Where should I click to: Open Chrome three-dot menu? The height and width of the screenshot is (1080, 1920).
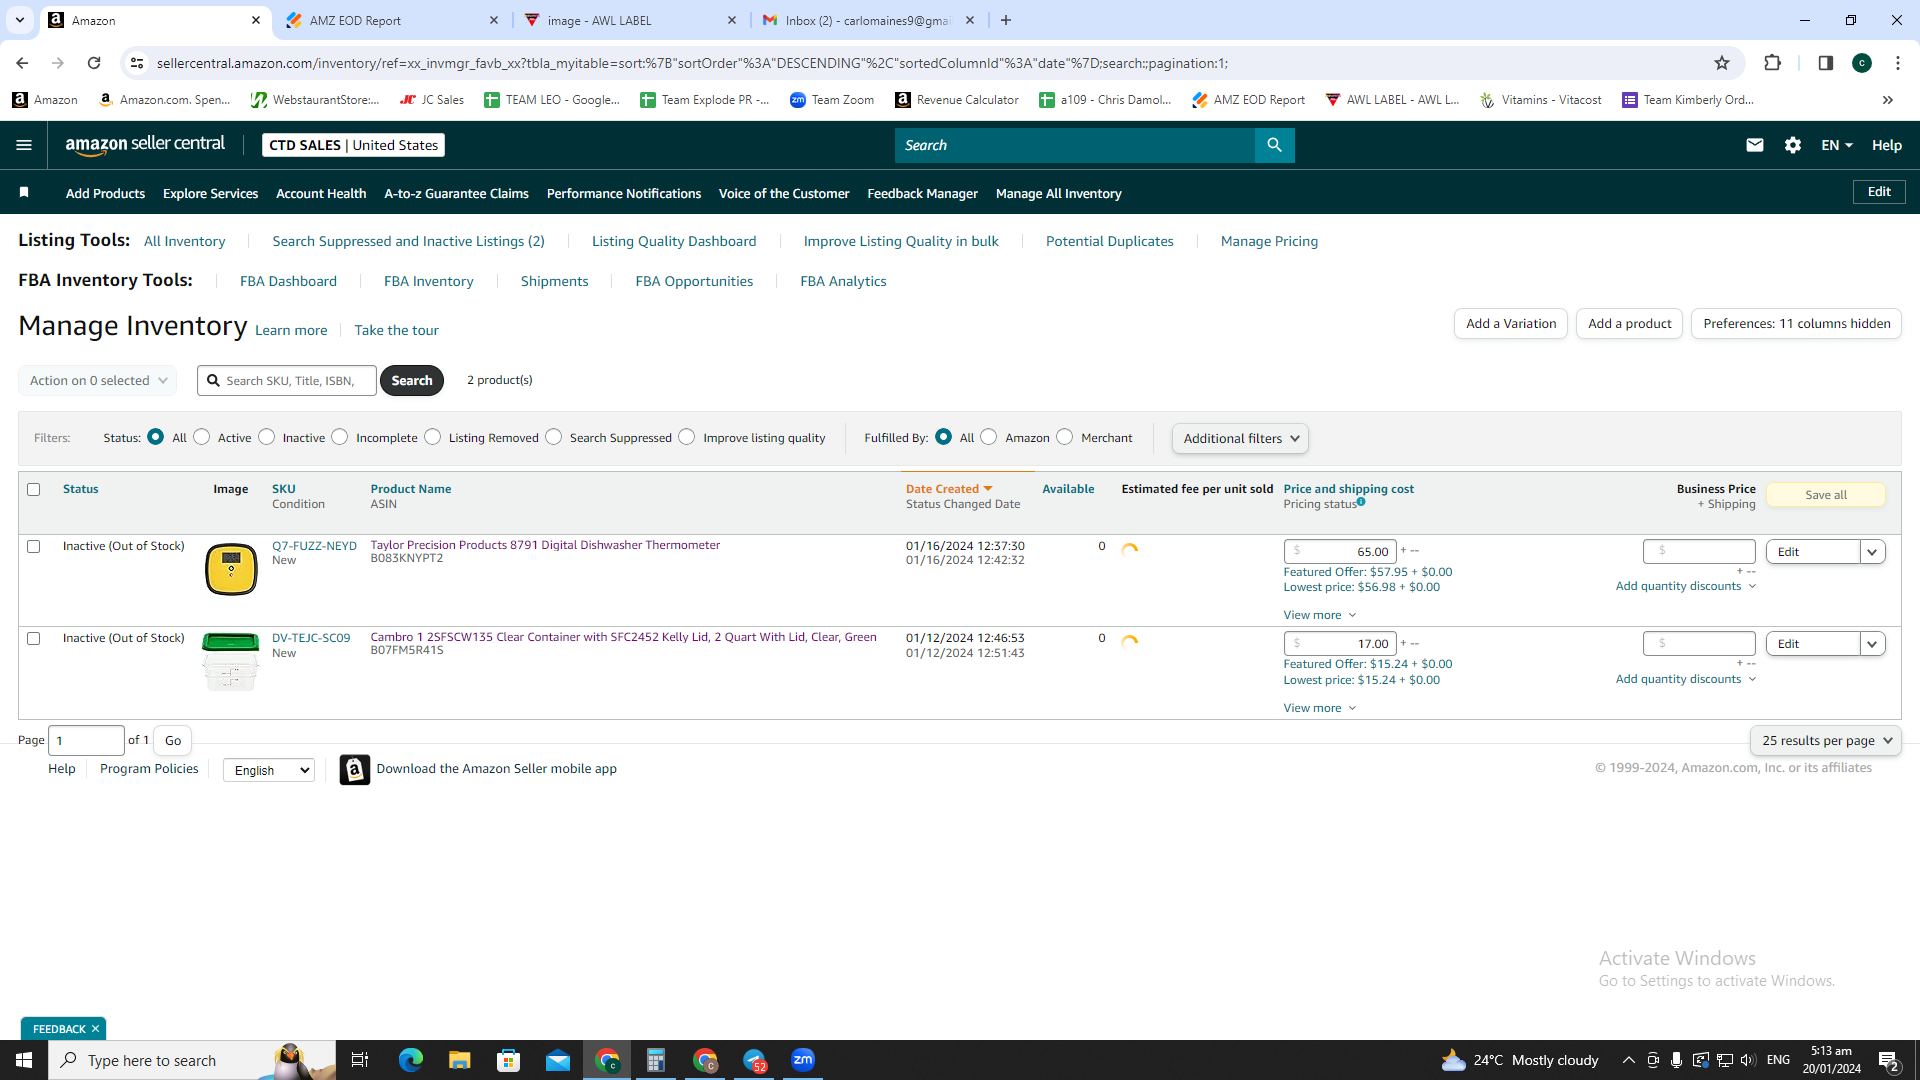[1897, 63]
